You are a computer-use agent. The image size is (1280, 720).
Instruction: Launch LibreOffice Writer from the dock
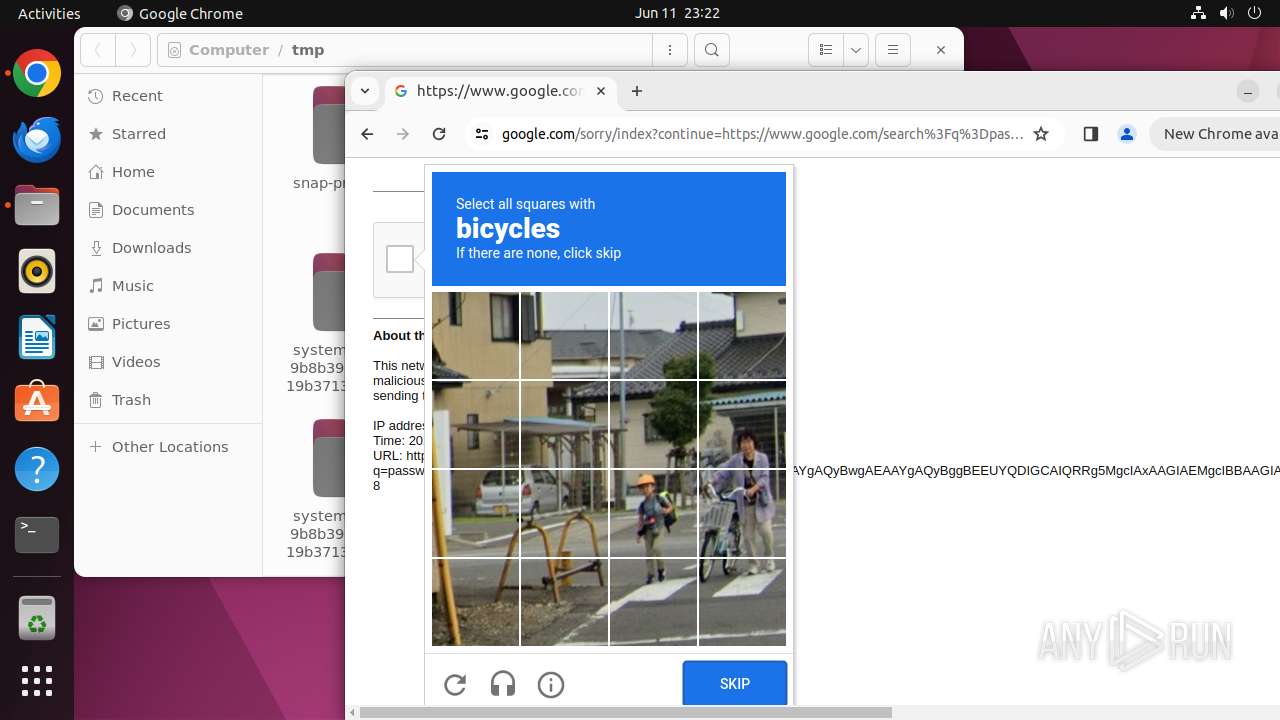click(x=37, y=337)
